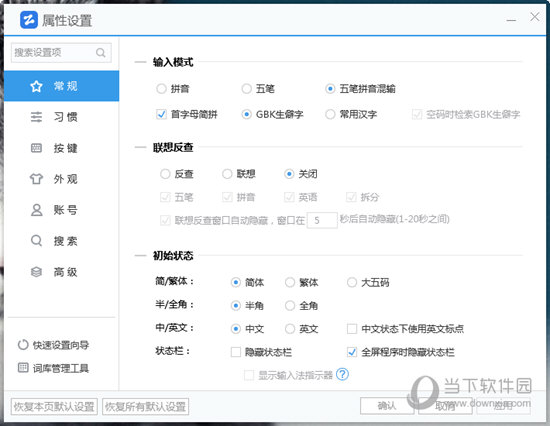
Task: Switch to the 习惯 tab
Action: 62,117
